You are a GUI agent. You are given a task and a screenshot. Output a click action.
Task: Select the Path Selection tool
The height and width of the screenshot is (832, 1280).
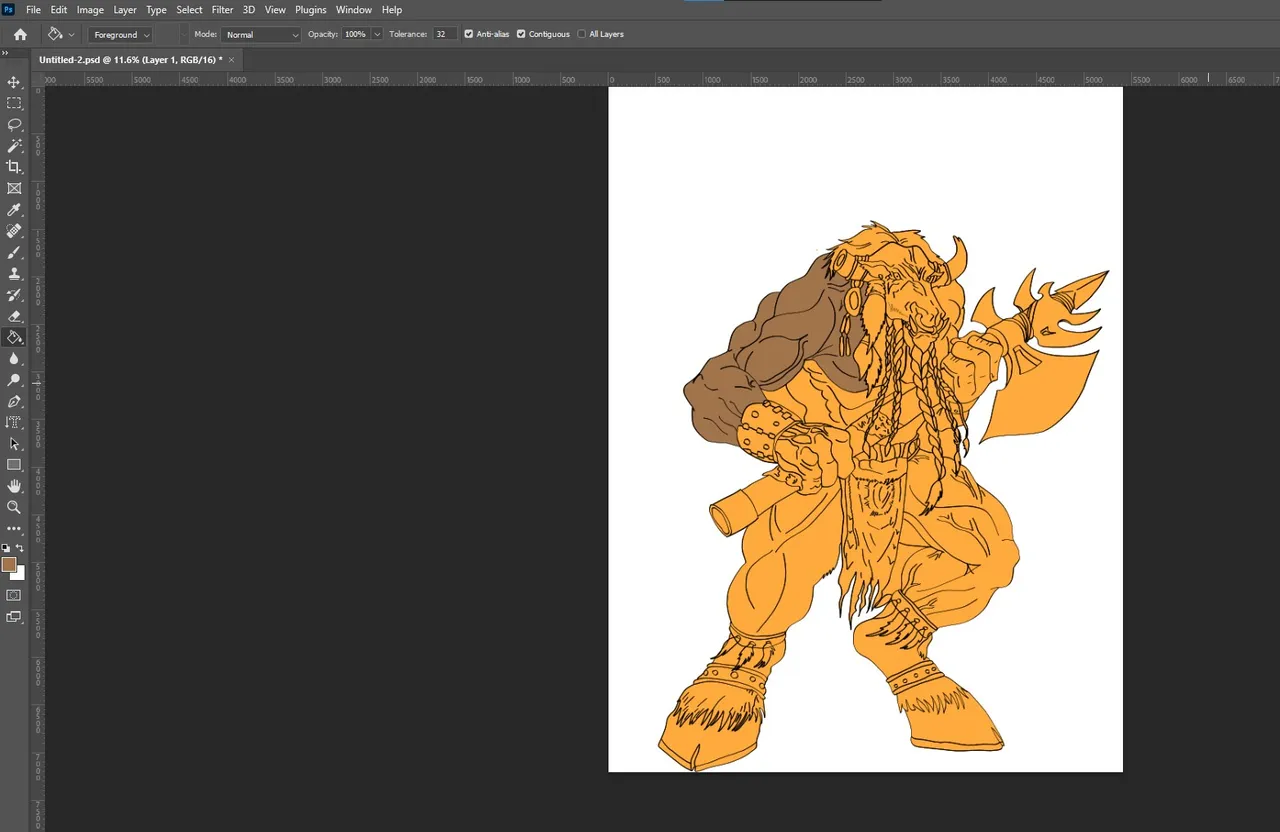click(14, 443)
